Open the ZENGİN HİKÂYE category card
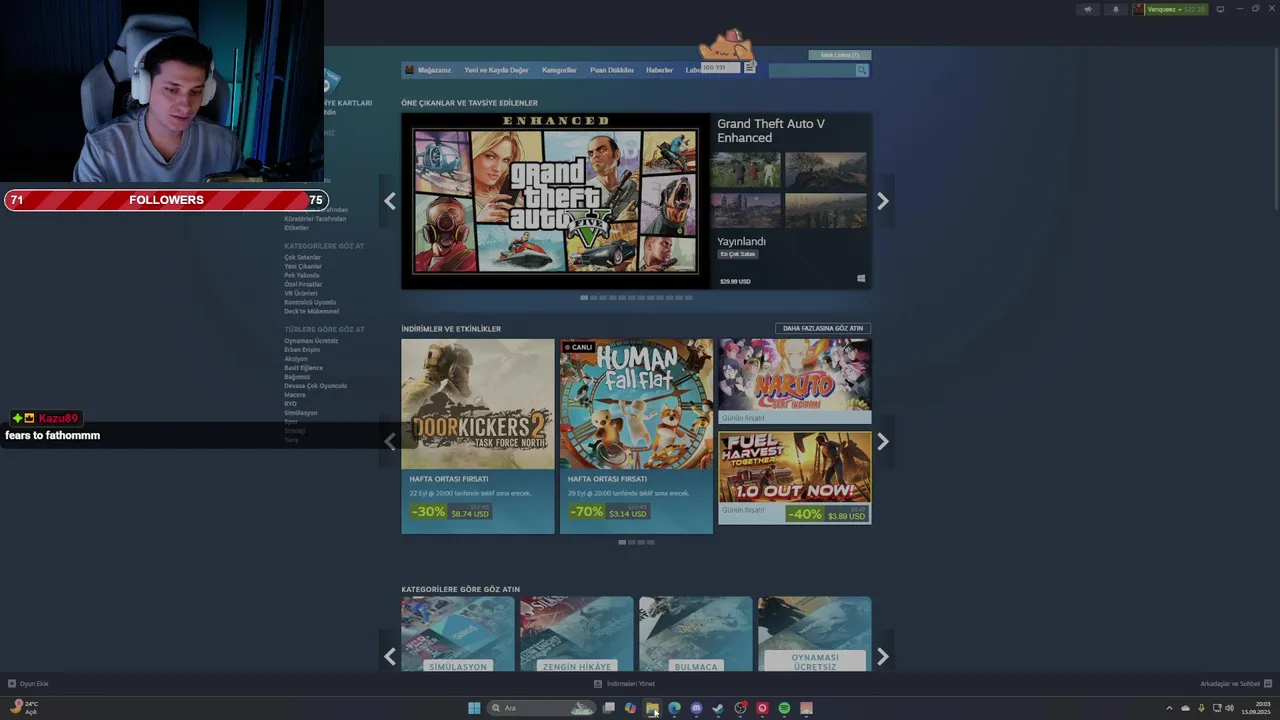Screen dimensions: 1280x720 pos(576,634)
